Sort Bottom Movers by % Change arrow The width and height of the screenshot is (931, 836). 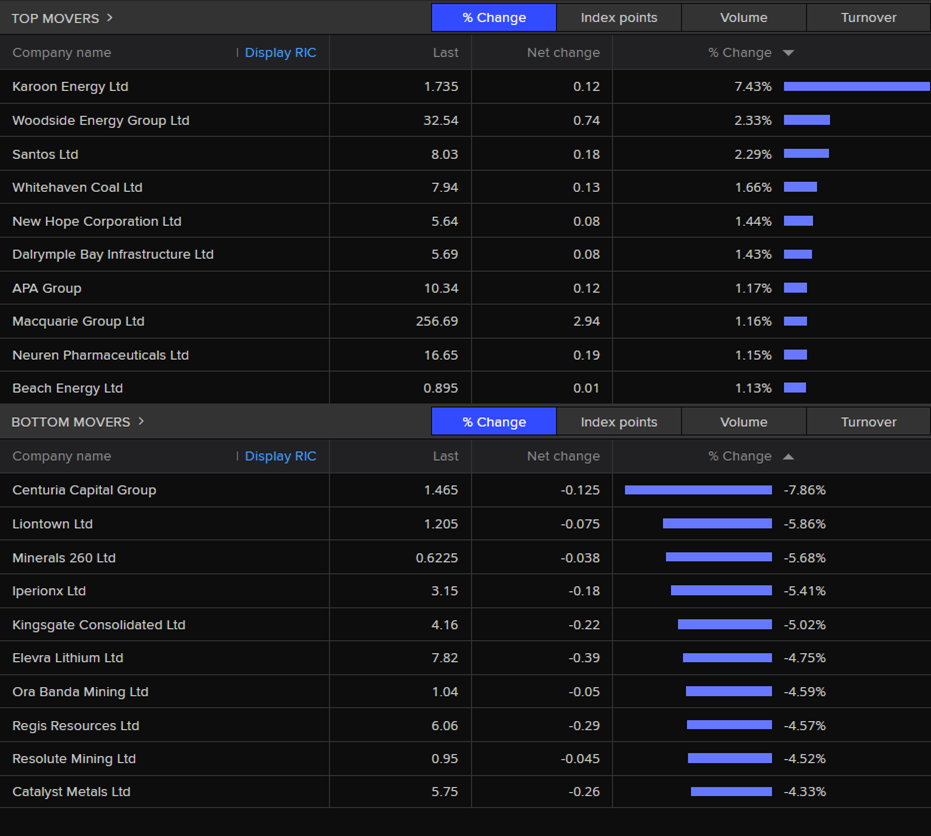[788, 457]
